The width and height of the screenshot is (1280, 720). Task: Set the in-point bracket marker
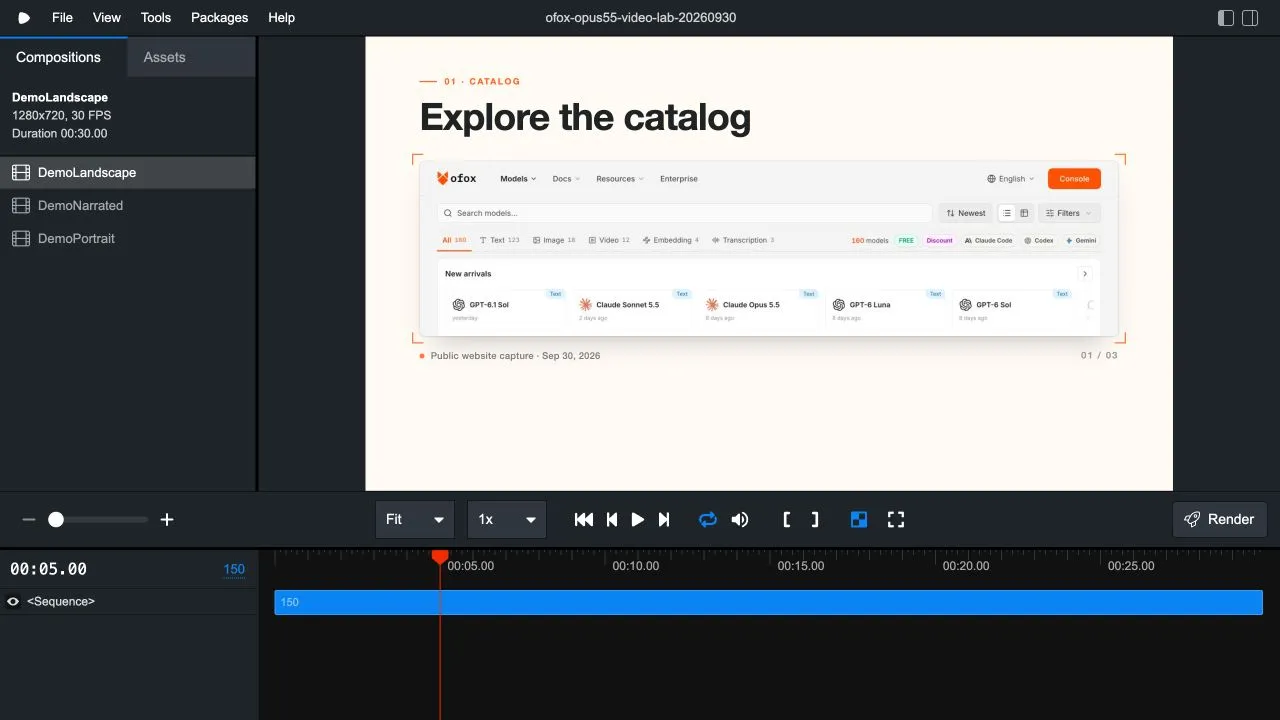coord(787,519)
